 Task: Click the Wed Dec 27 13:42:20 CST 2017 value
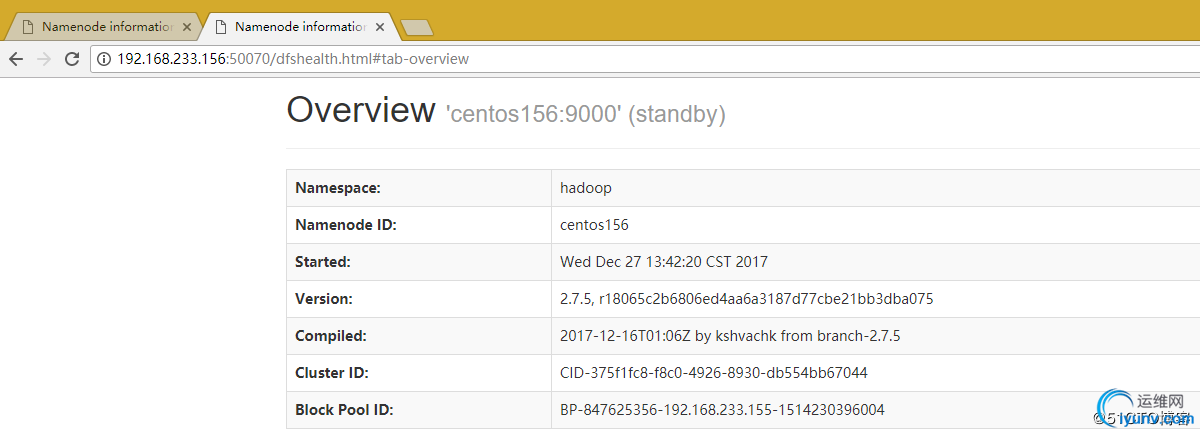click(x=664, y=262)
